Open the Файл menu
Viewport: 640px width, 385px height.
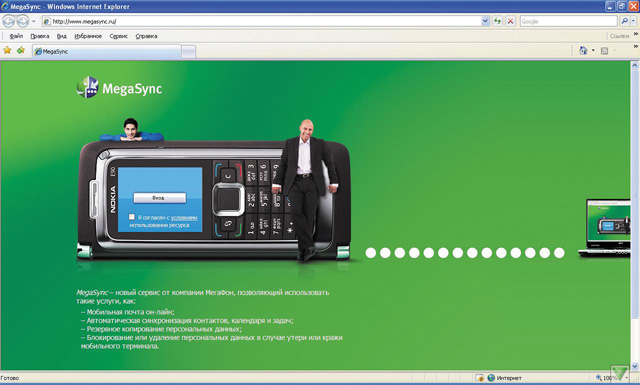(x=16, y=36)
